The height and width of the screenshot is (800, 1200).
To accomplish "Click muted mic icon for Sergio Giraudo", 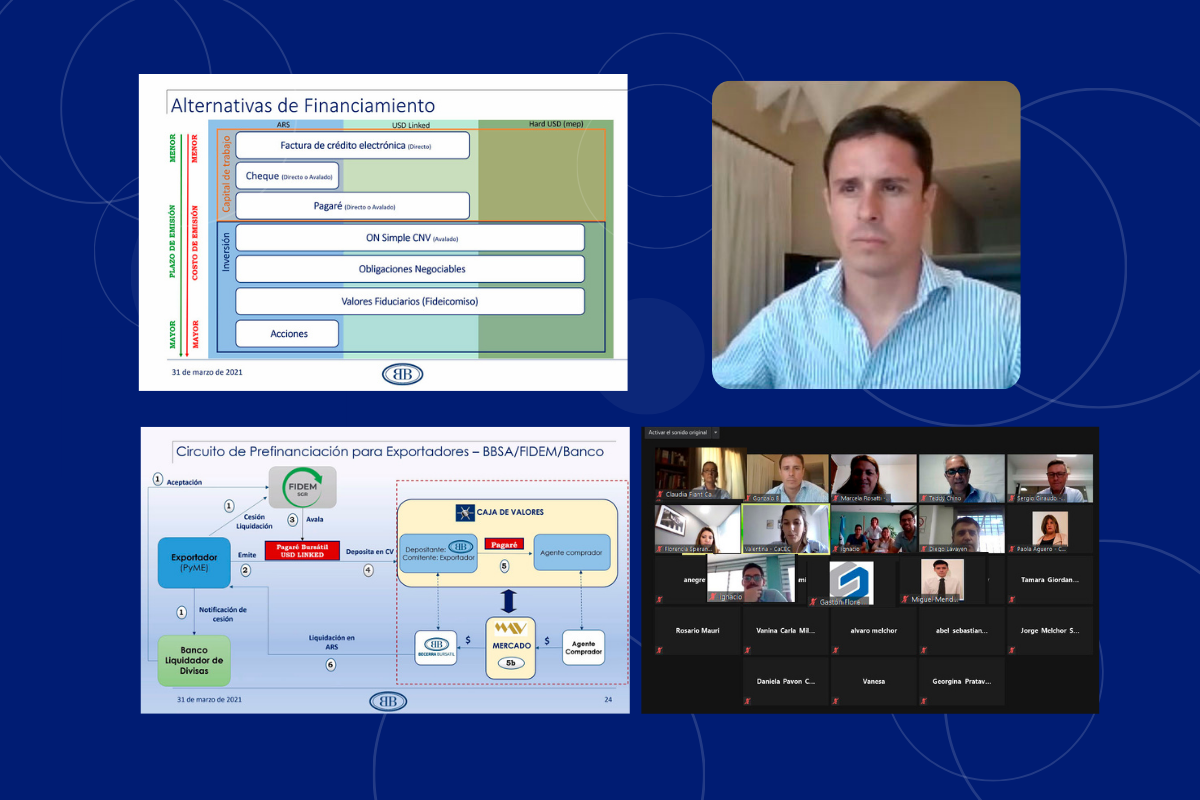I will tap(1011, 497).
